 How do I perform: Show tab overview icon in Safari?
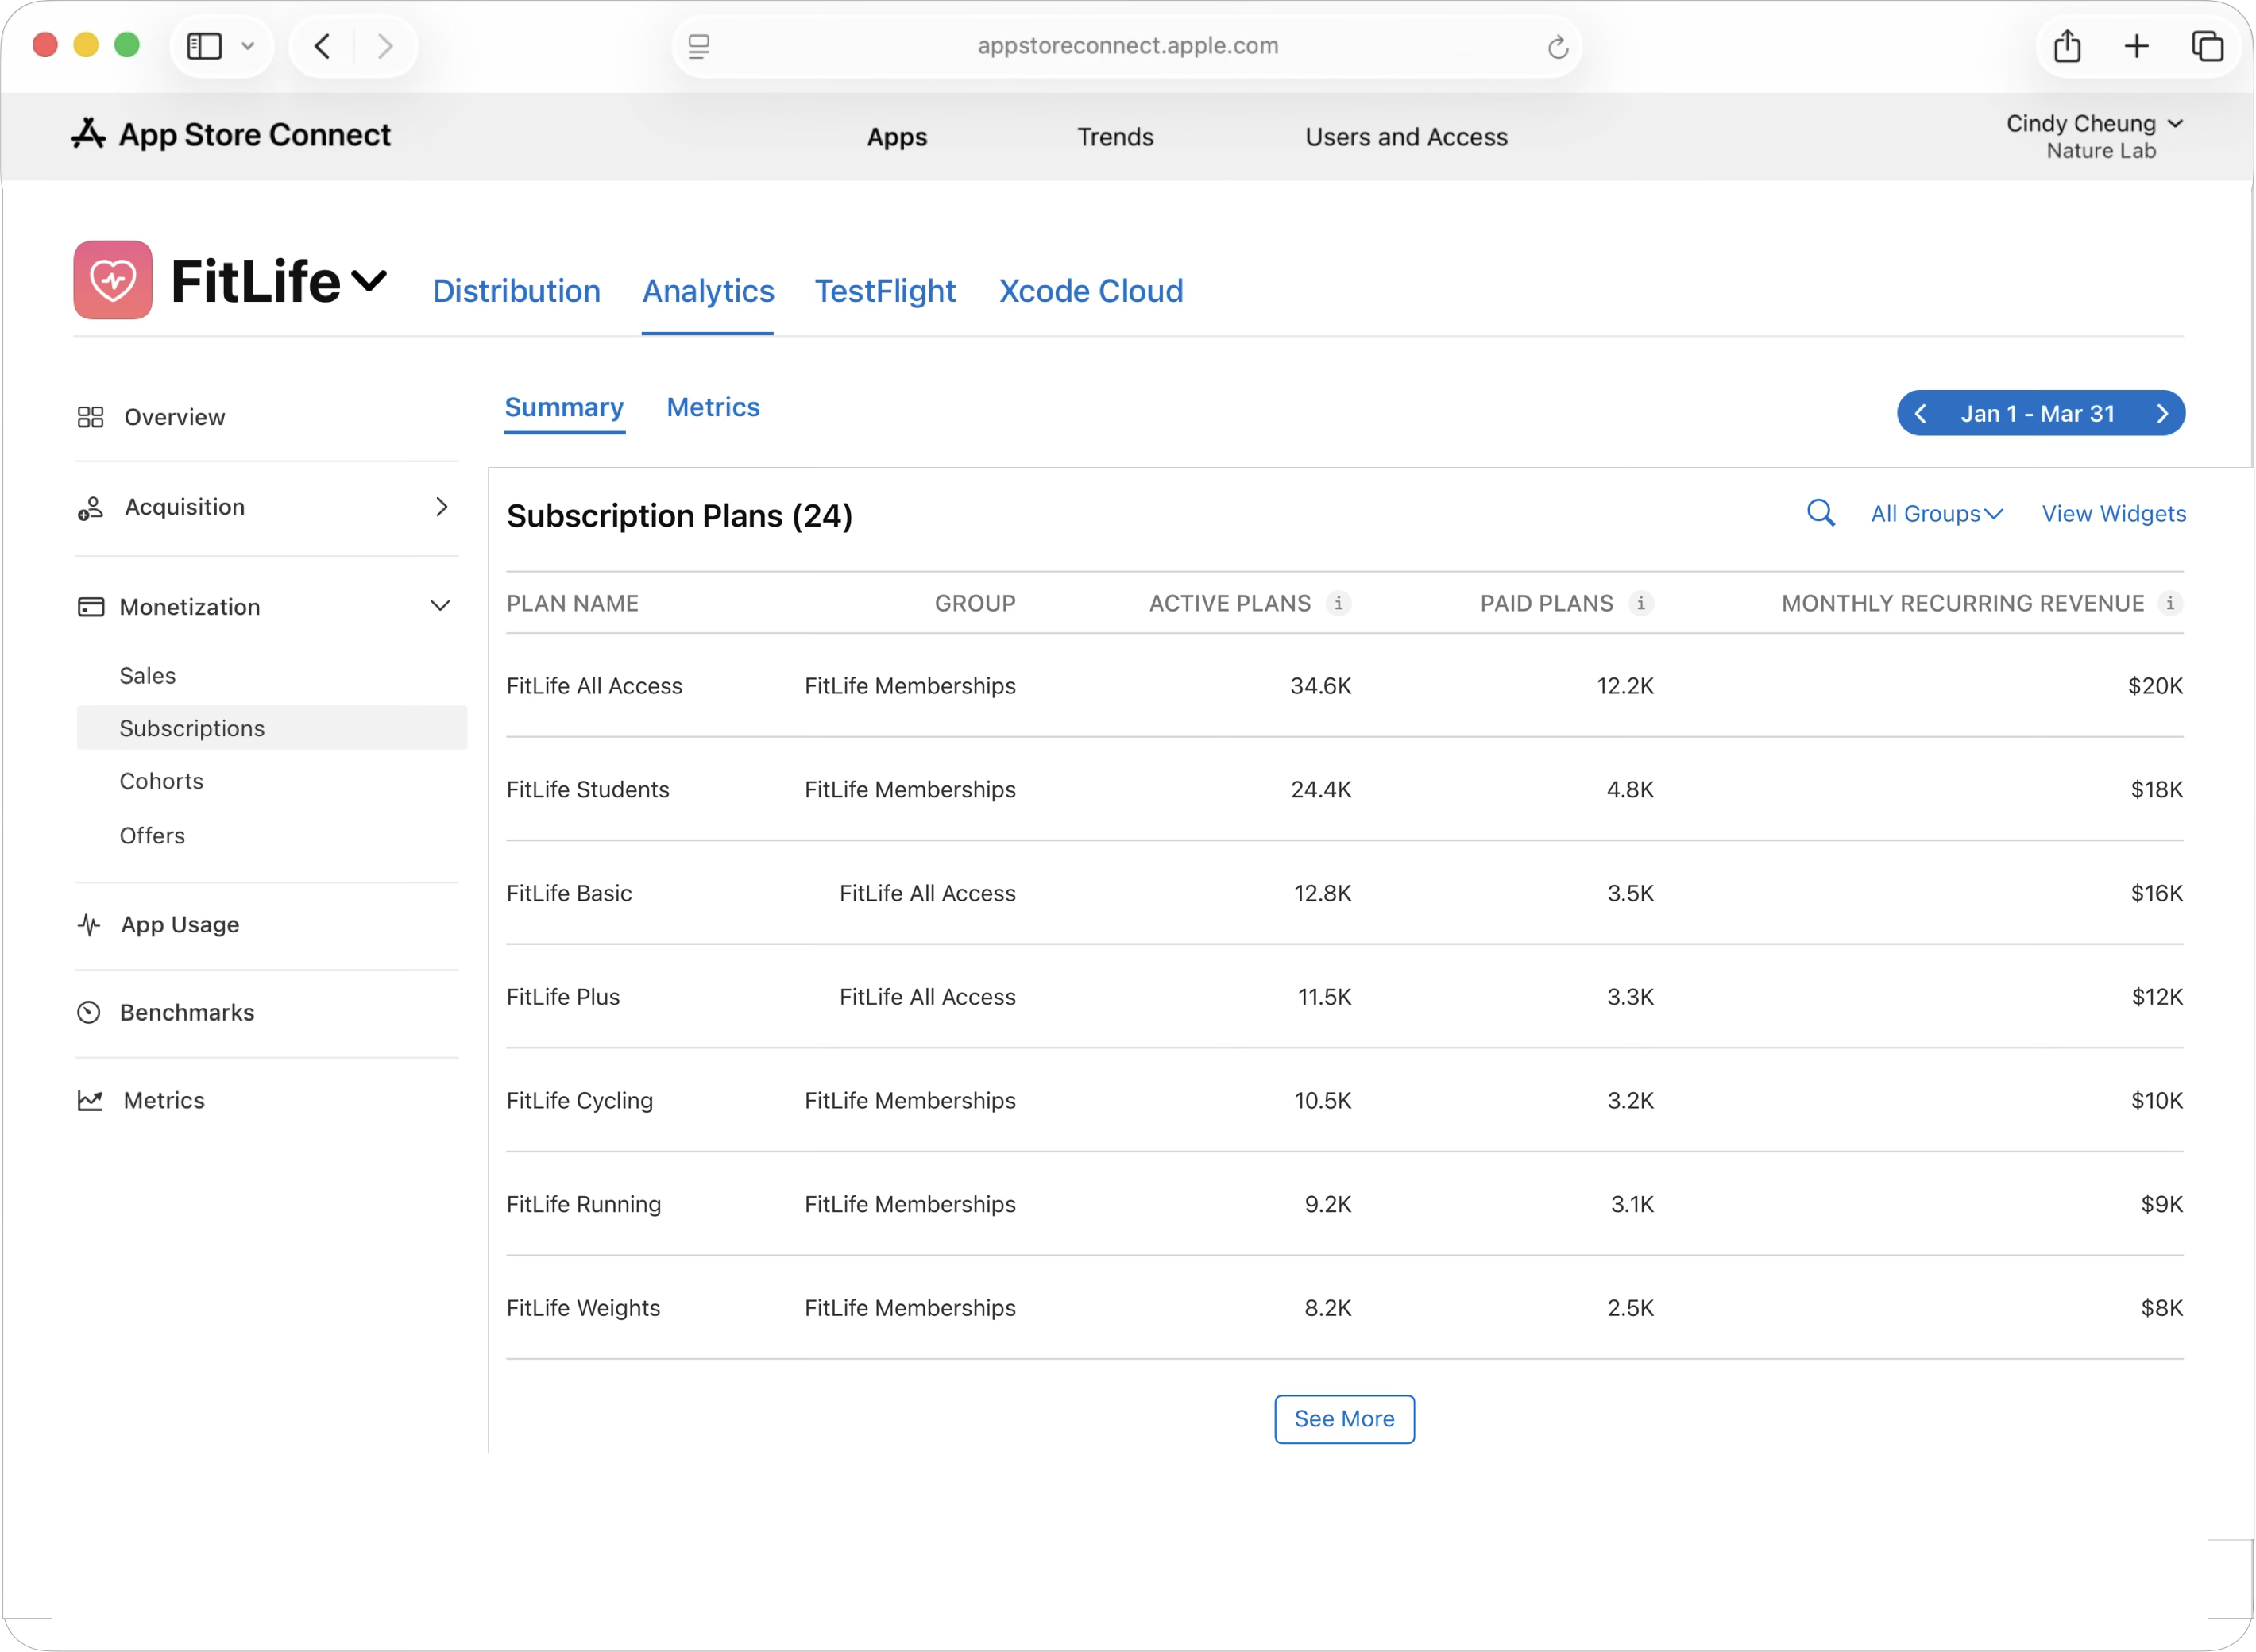tap(2207, 46)
